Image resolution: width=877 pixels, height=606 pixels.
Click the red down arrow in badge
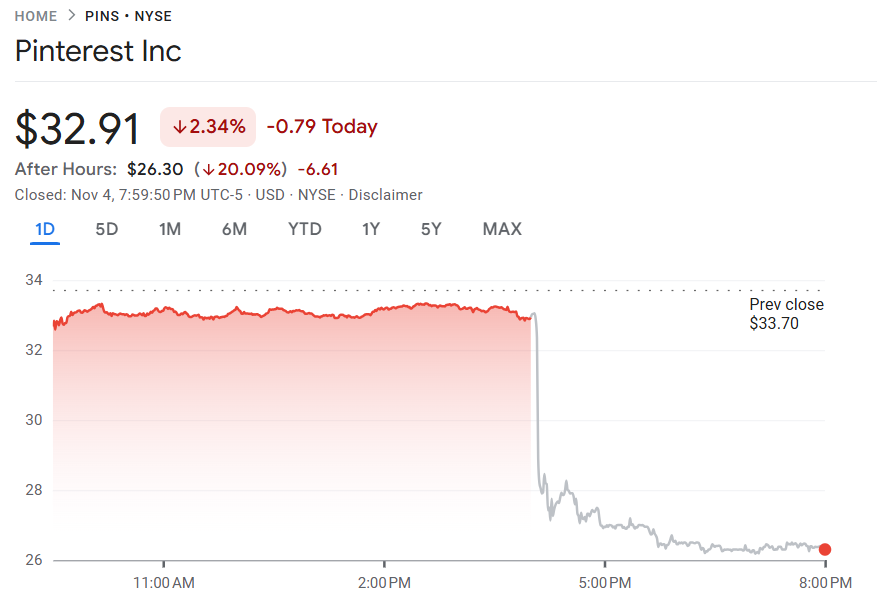tap(180, 127)
